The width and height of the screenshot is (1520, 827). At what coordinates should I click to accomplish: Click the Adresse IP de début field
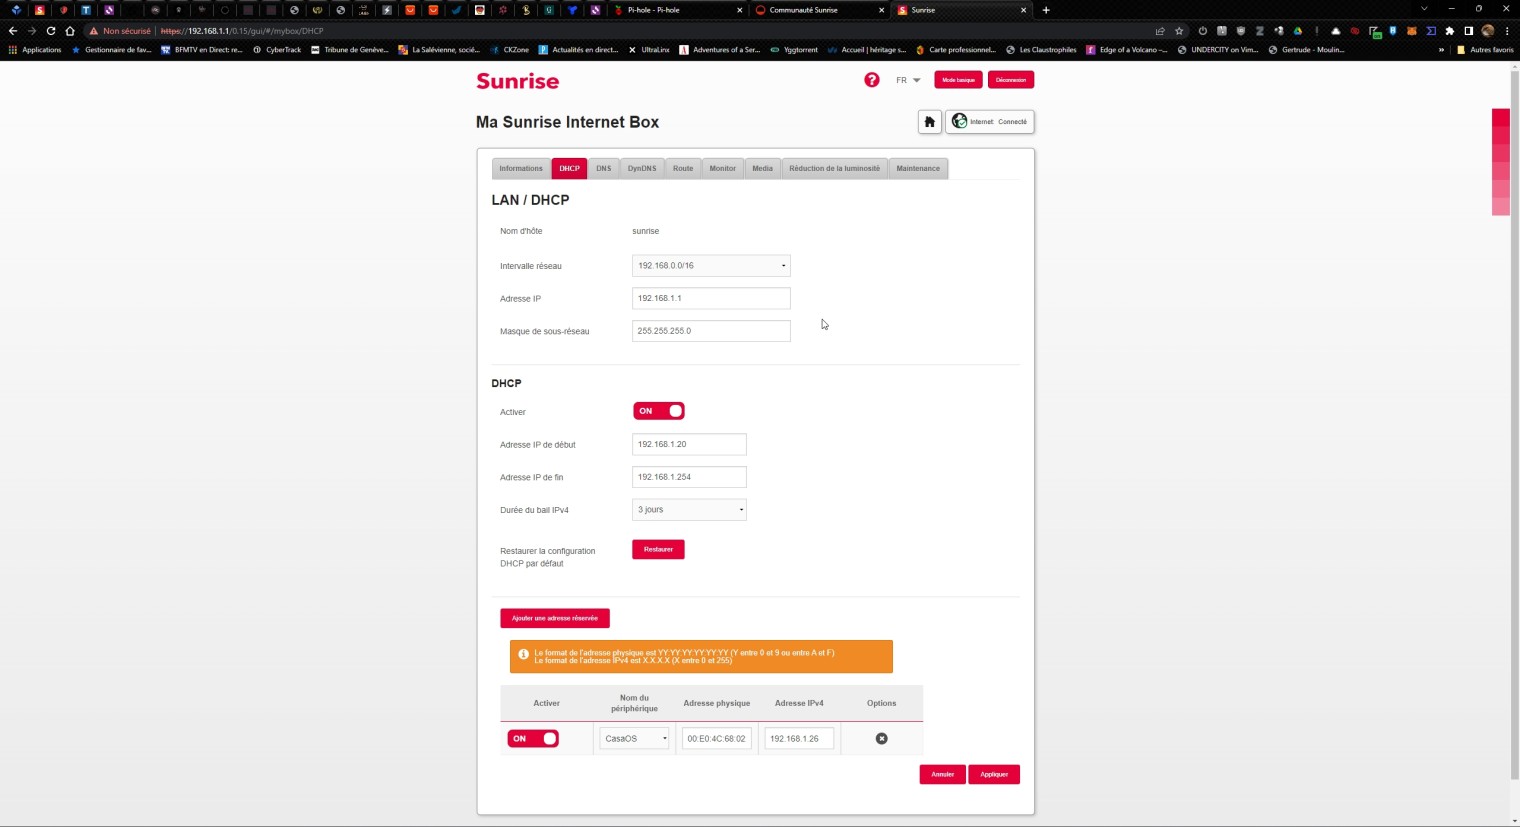click(x=689, y=444)
